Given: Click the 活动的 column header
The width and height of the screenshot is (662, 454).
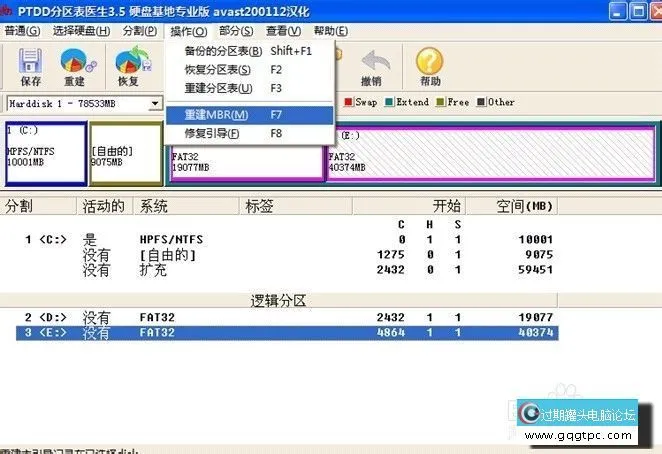Looking at the screenshot, I should pos(105,206).
